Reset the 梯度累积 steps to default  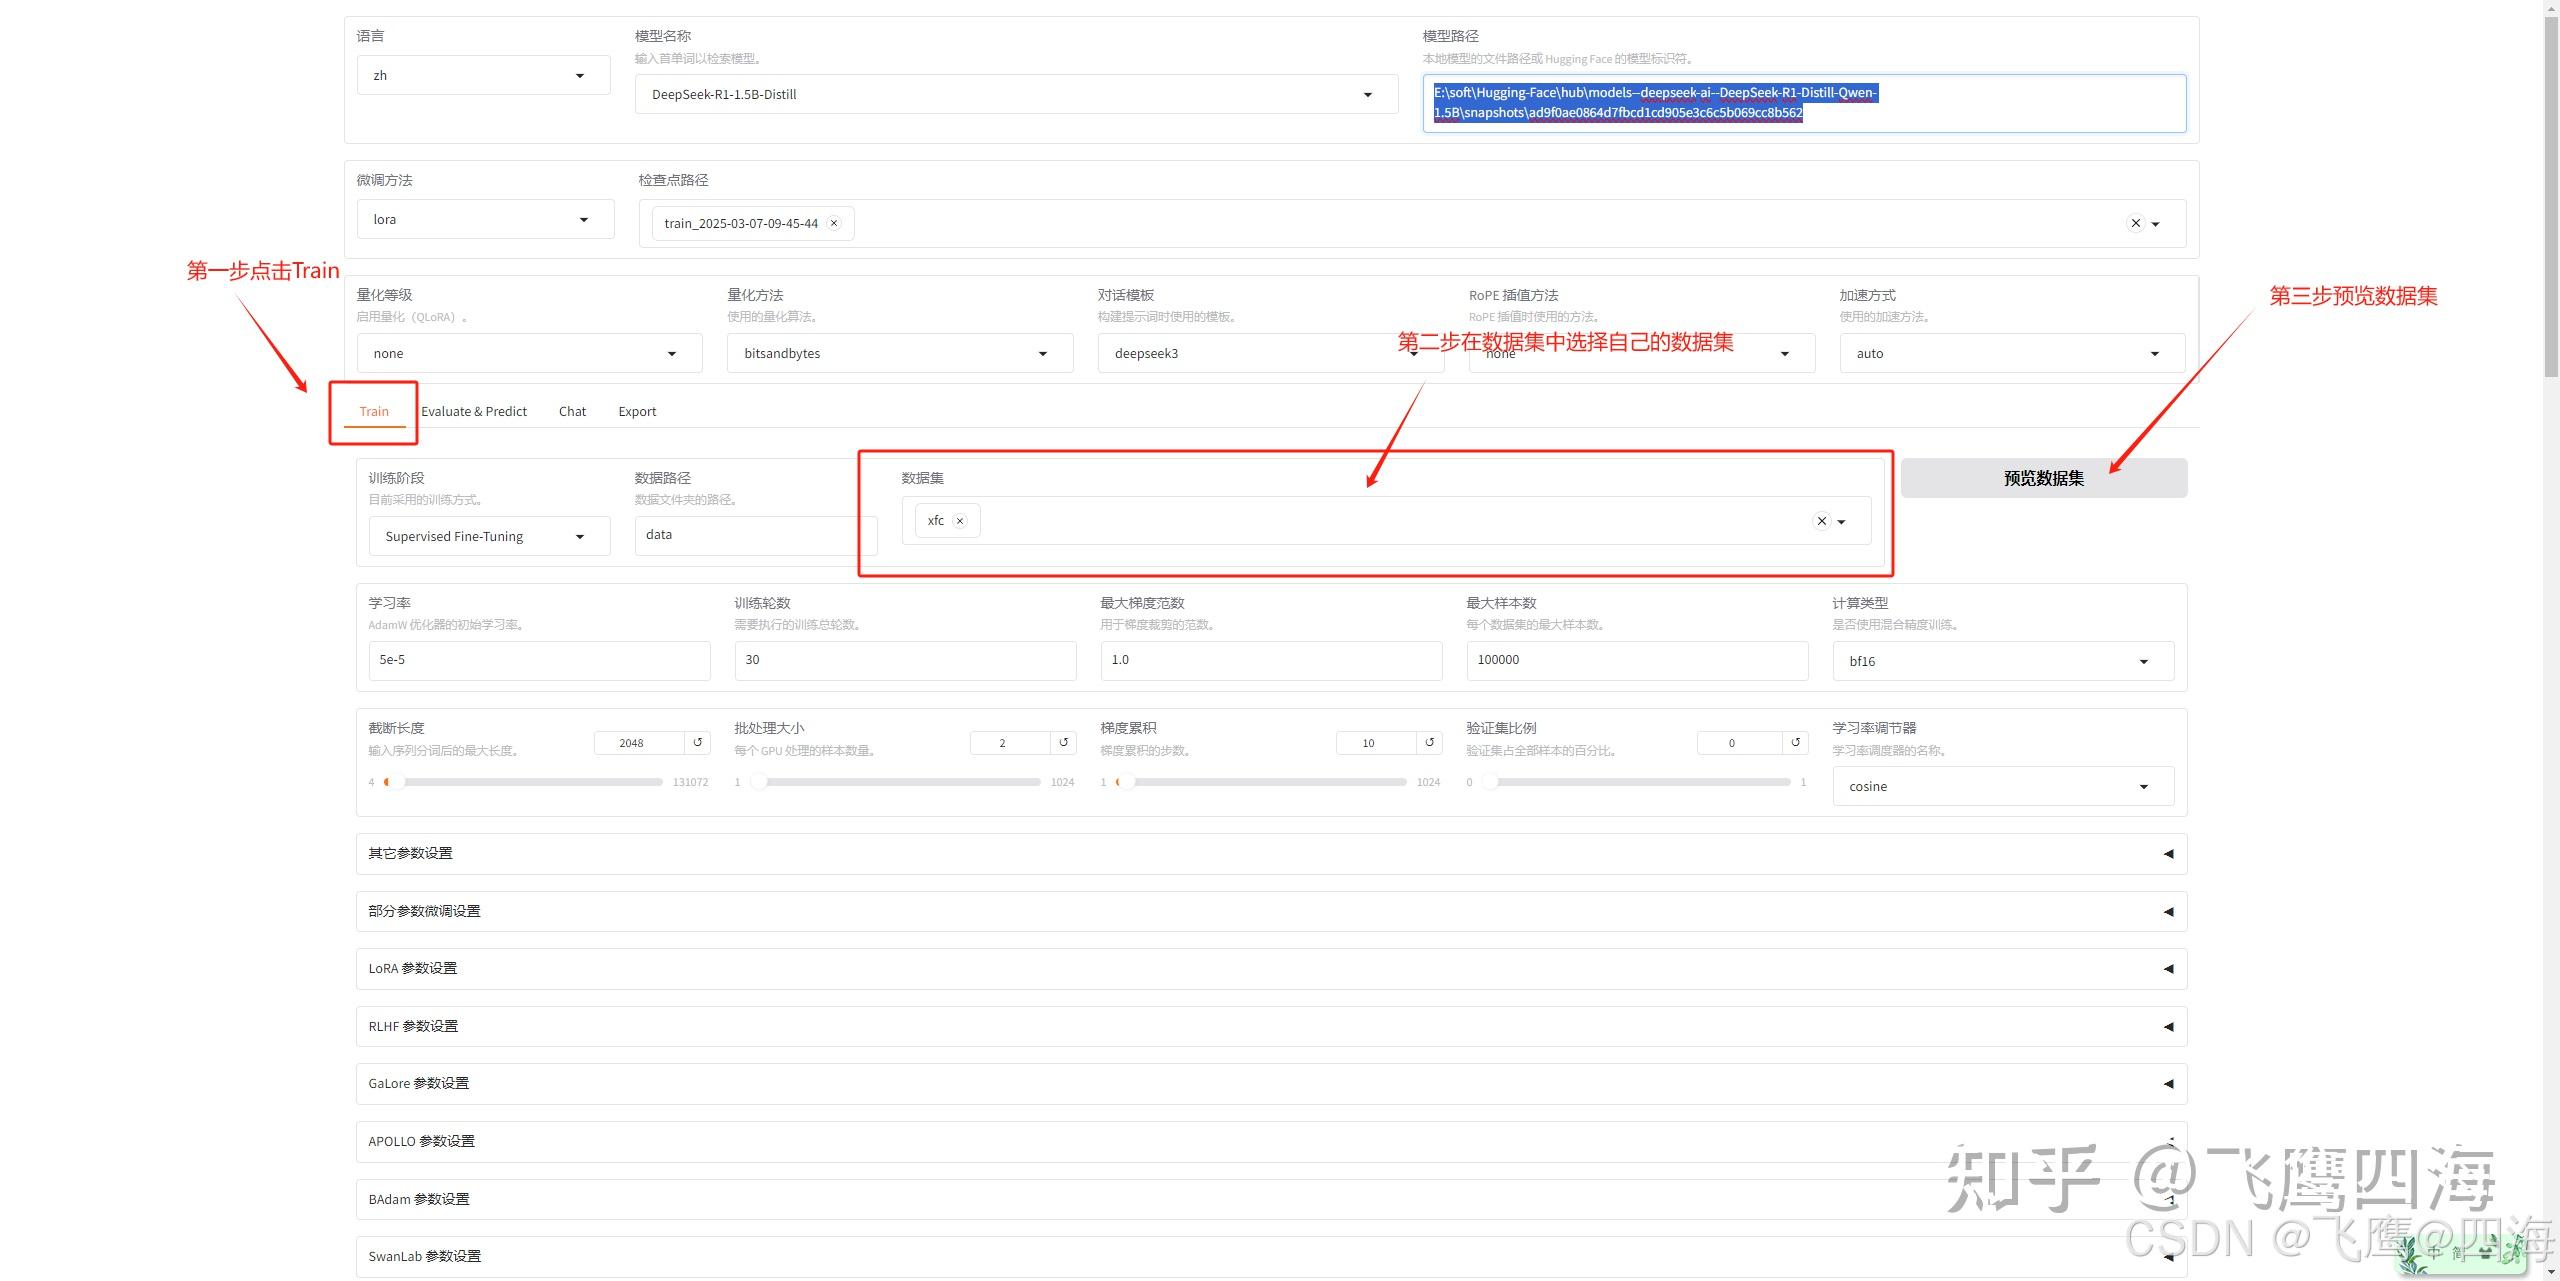point(1430,743)
